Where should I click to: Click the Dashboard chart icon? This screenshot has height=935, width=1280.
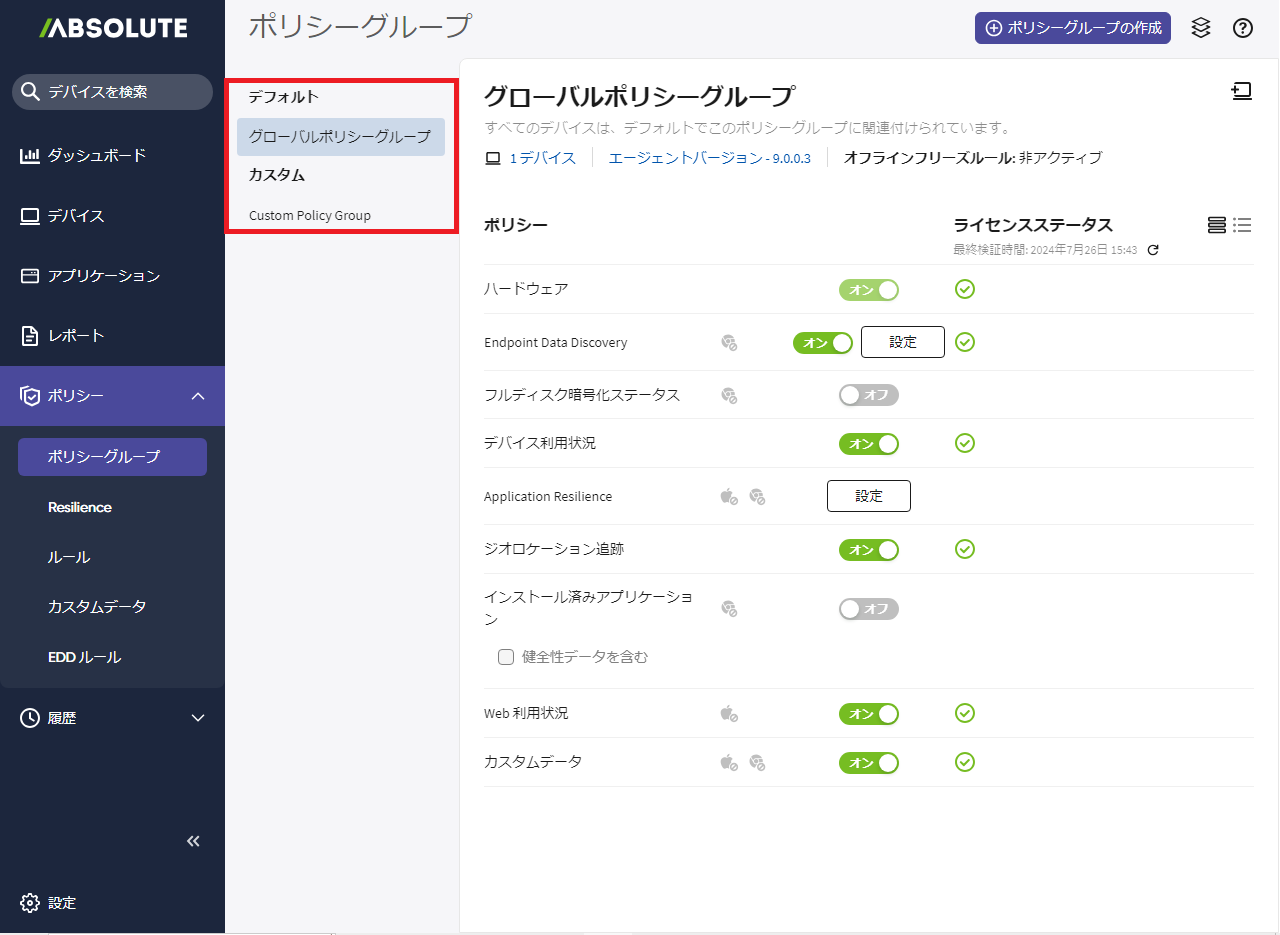click(x=30, y=155)
